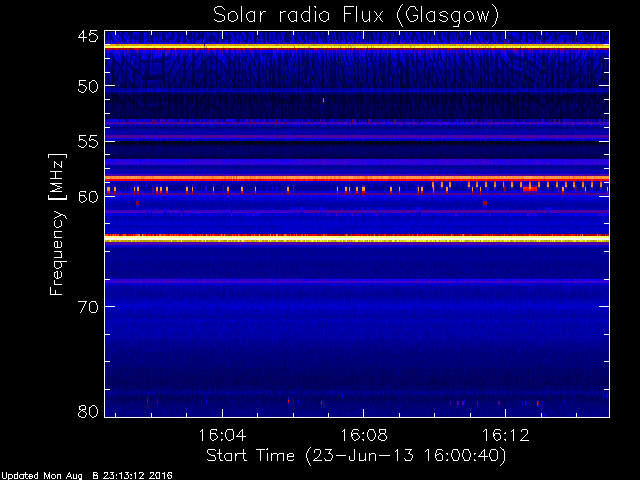Click the 'Frequency [MHz]' axis label
The width and height of the screenshot is (640, 480).
click(x=57, y=224)
